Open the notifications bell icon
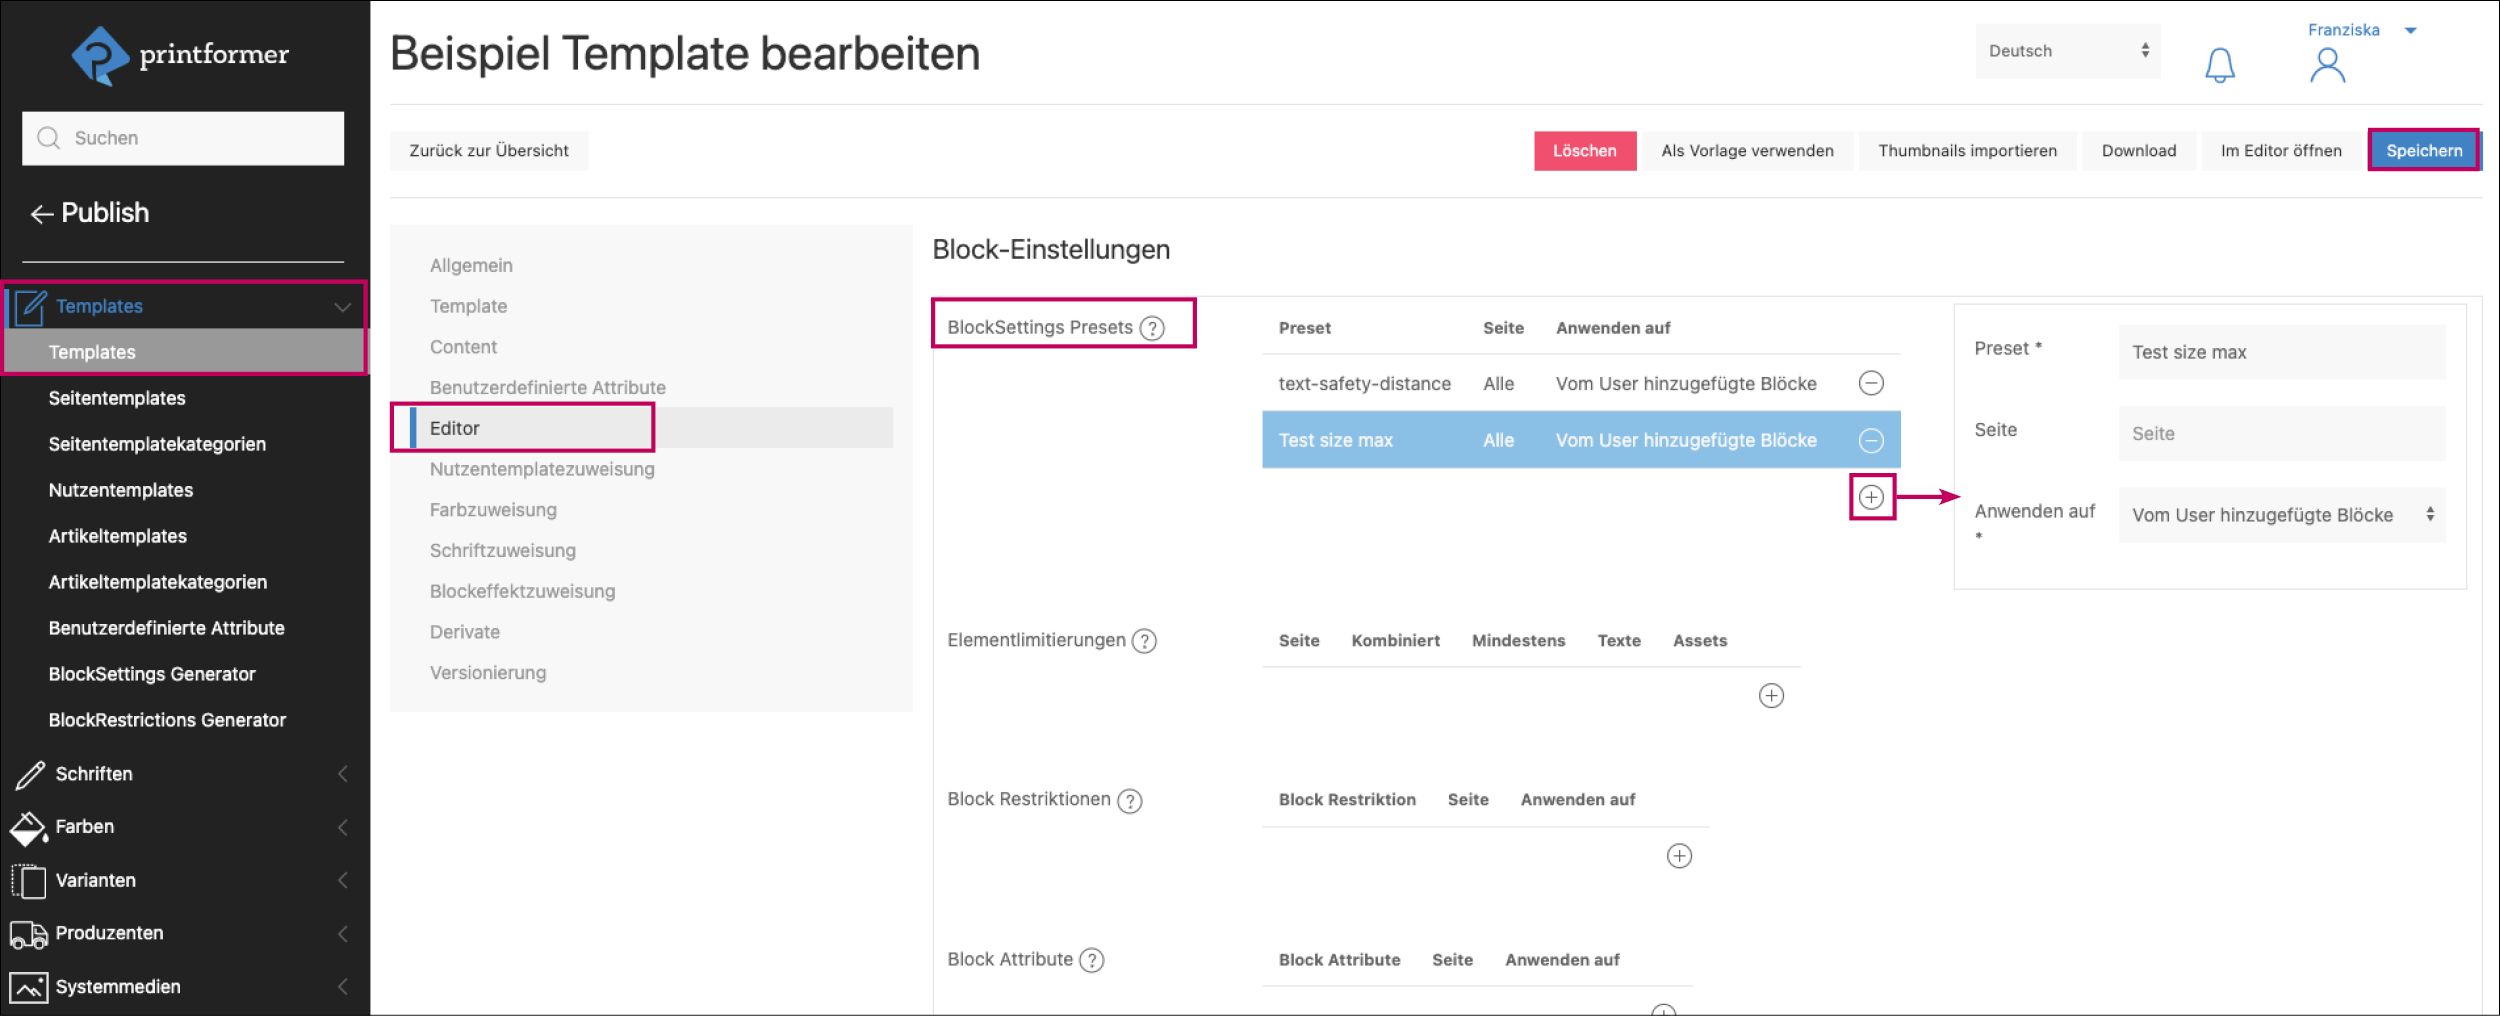 point(2219,66)
